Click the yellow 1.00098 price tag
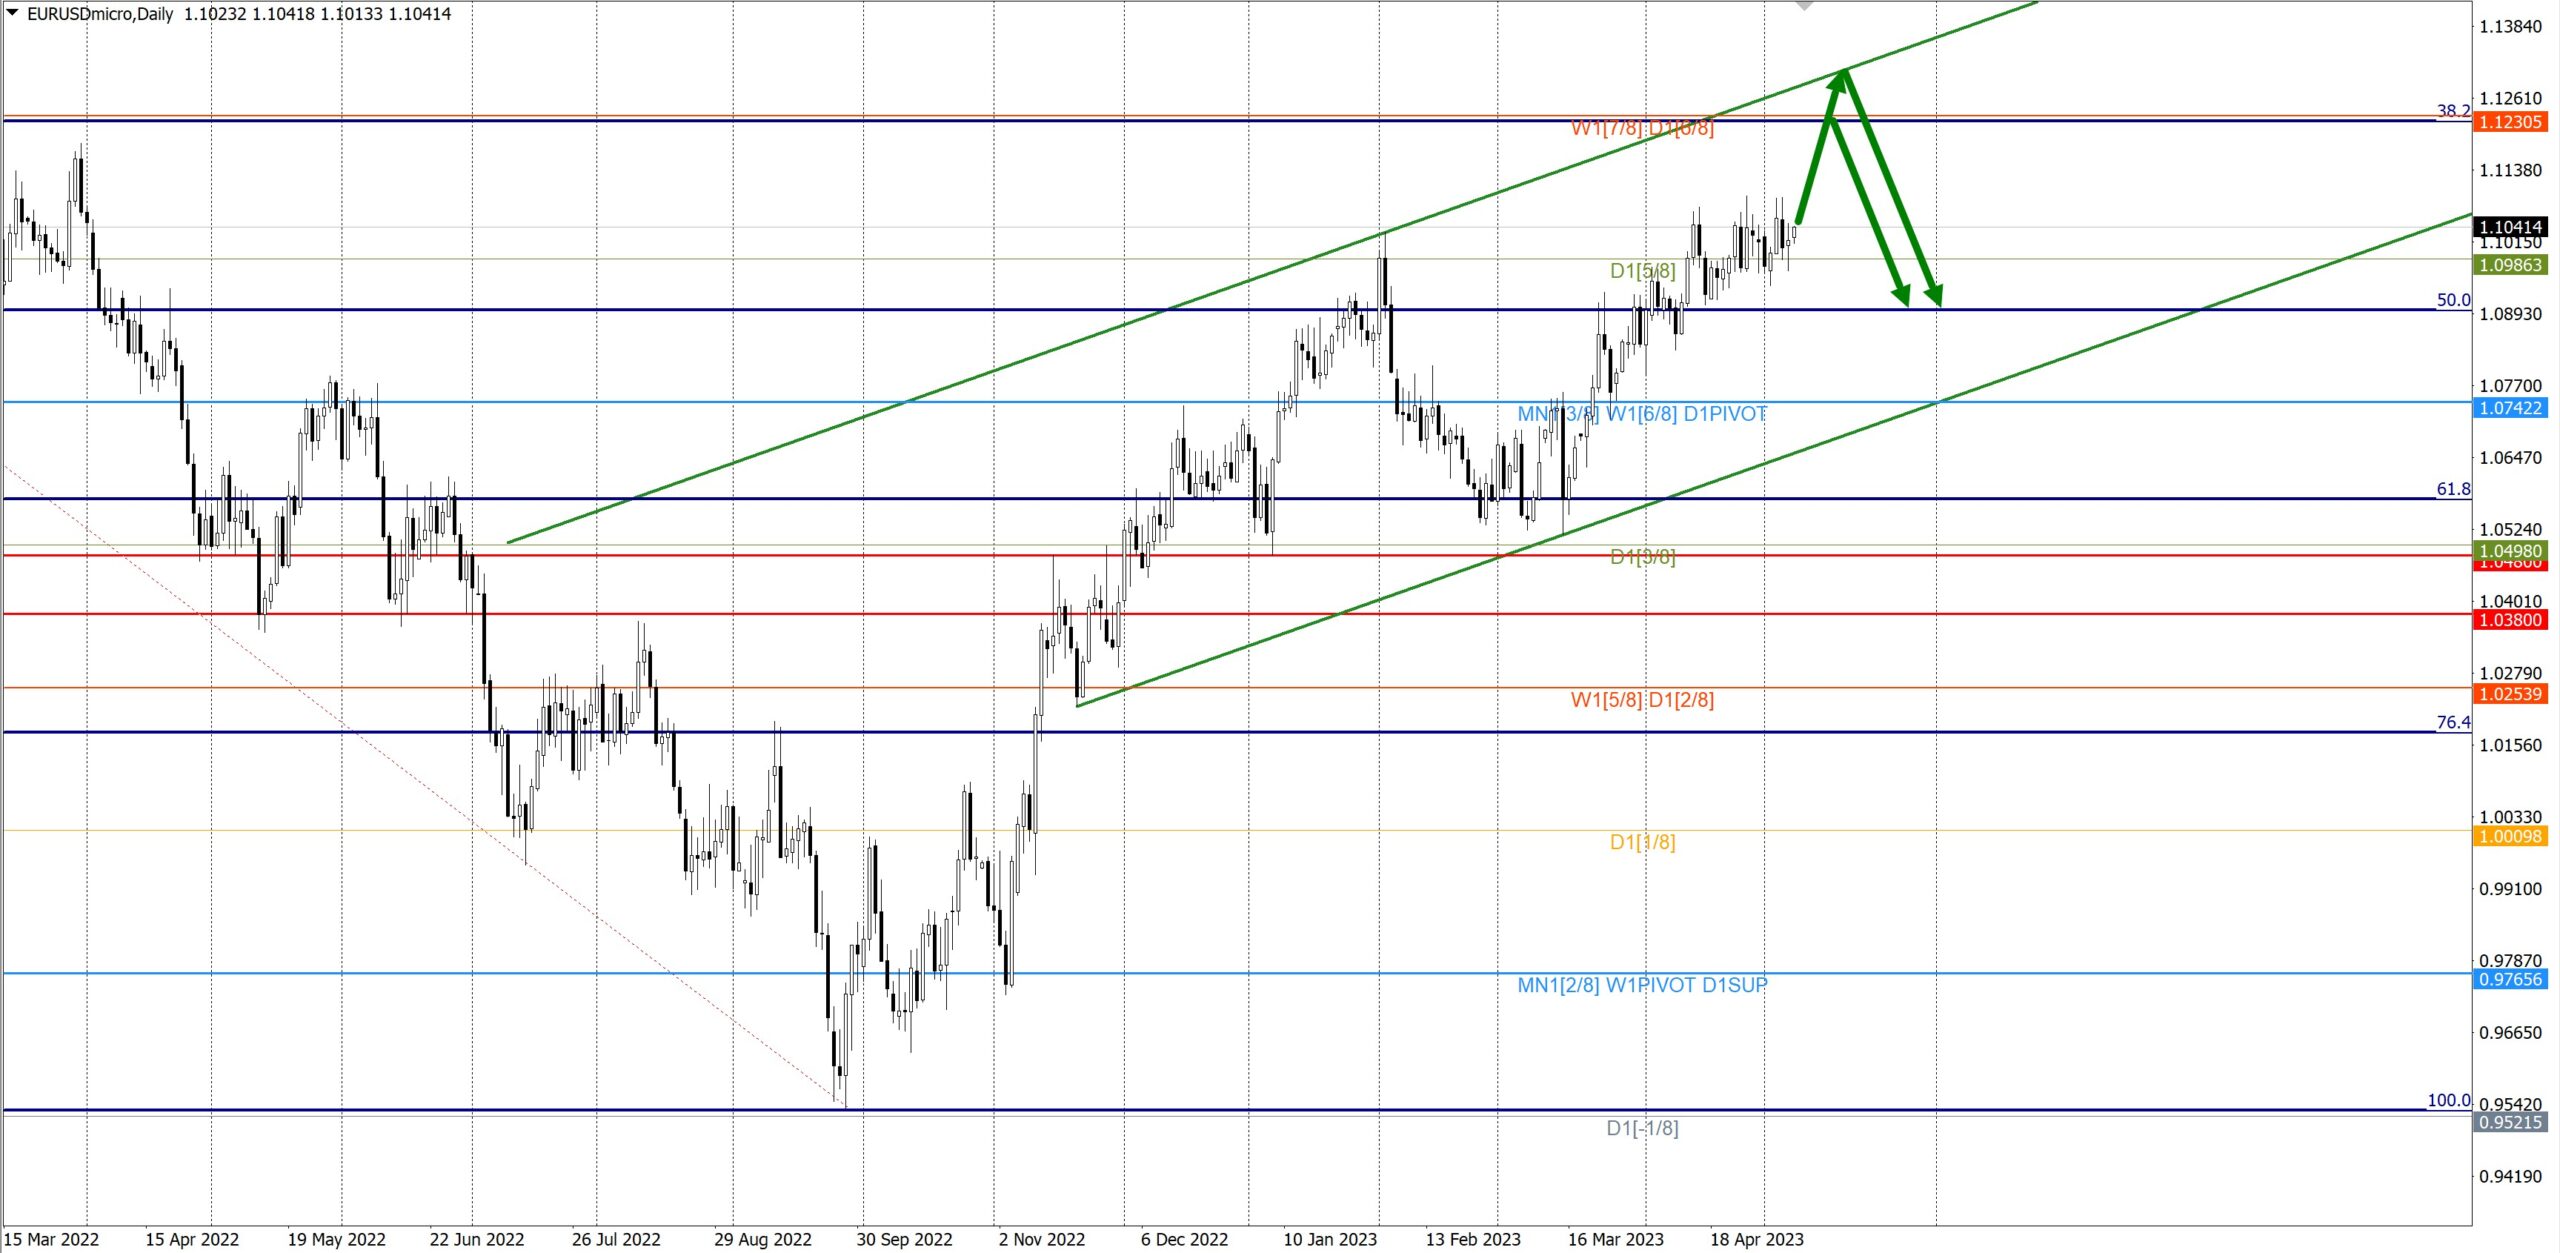Viewport: 2560px width, 1253px height. 2509,836
